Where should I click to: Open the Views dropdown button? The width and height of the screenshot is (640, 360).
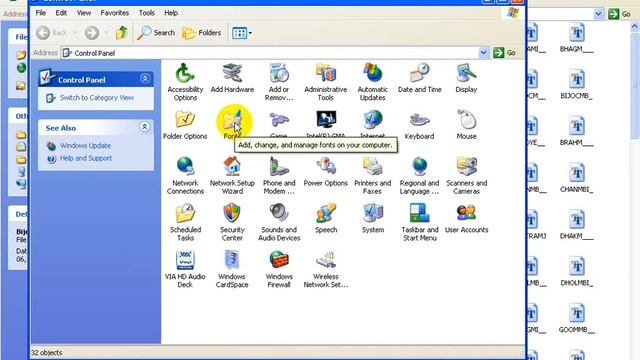242,33
